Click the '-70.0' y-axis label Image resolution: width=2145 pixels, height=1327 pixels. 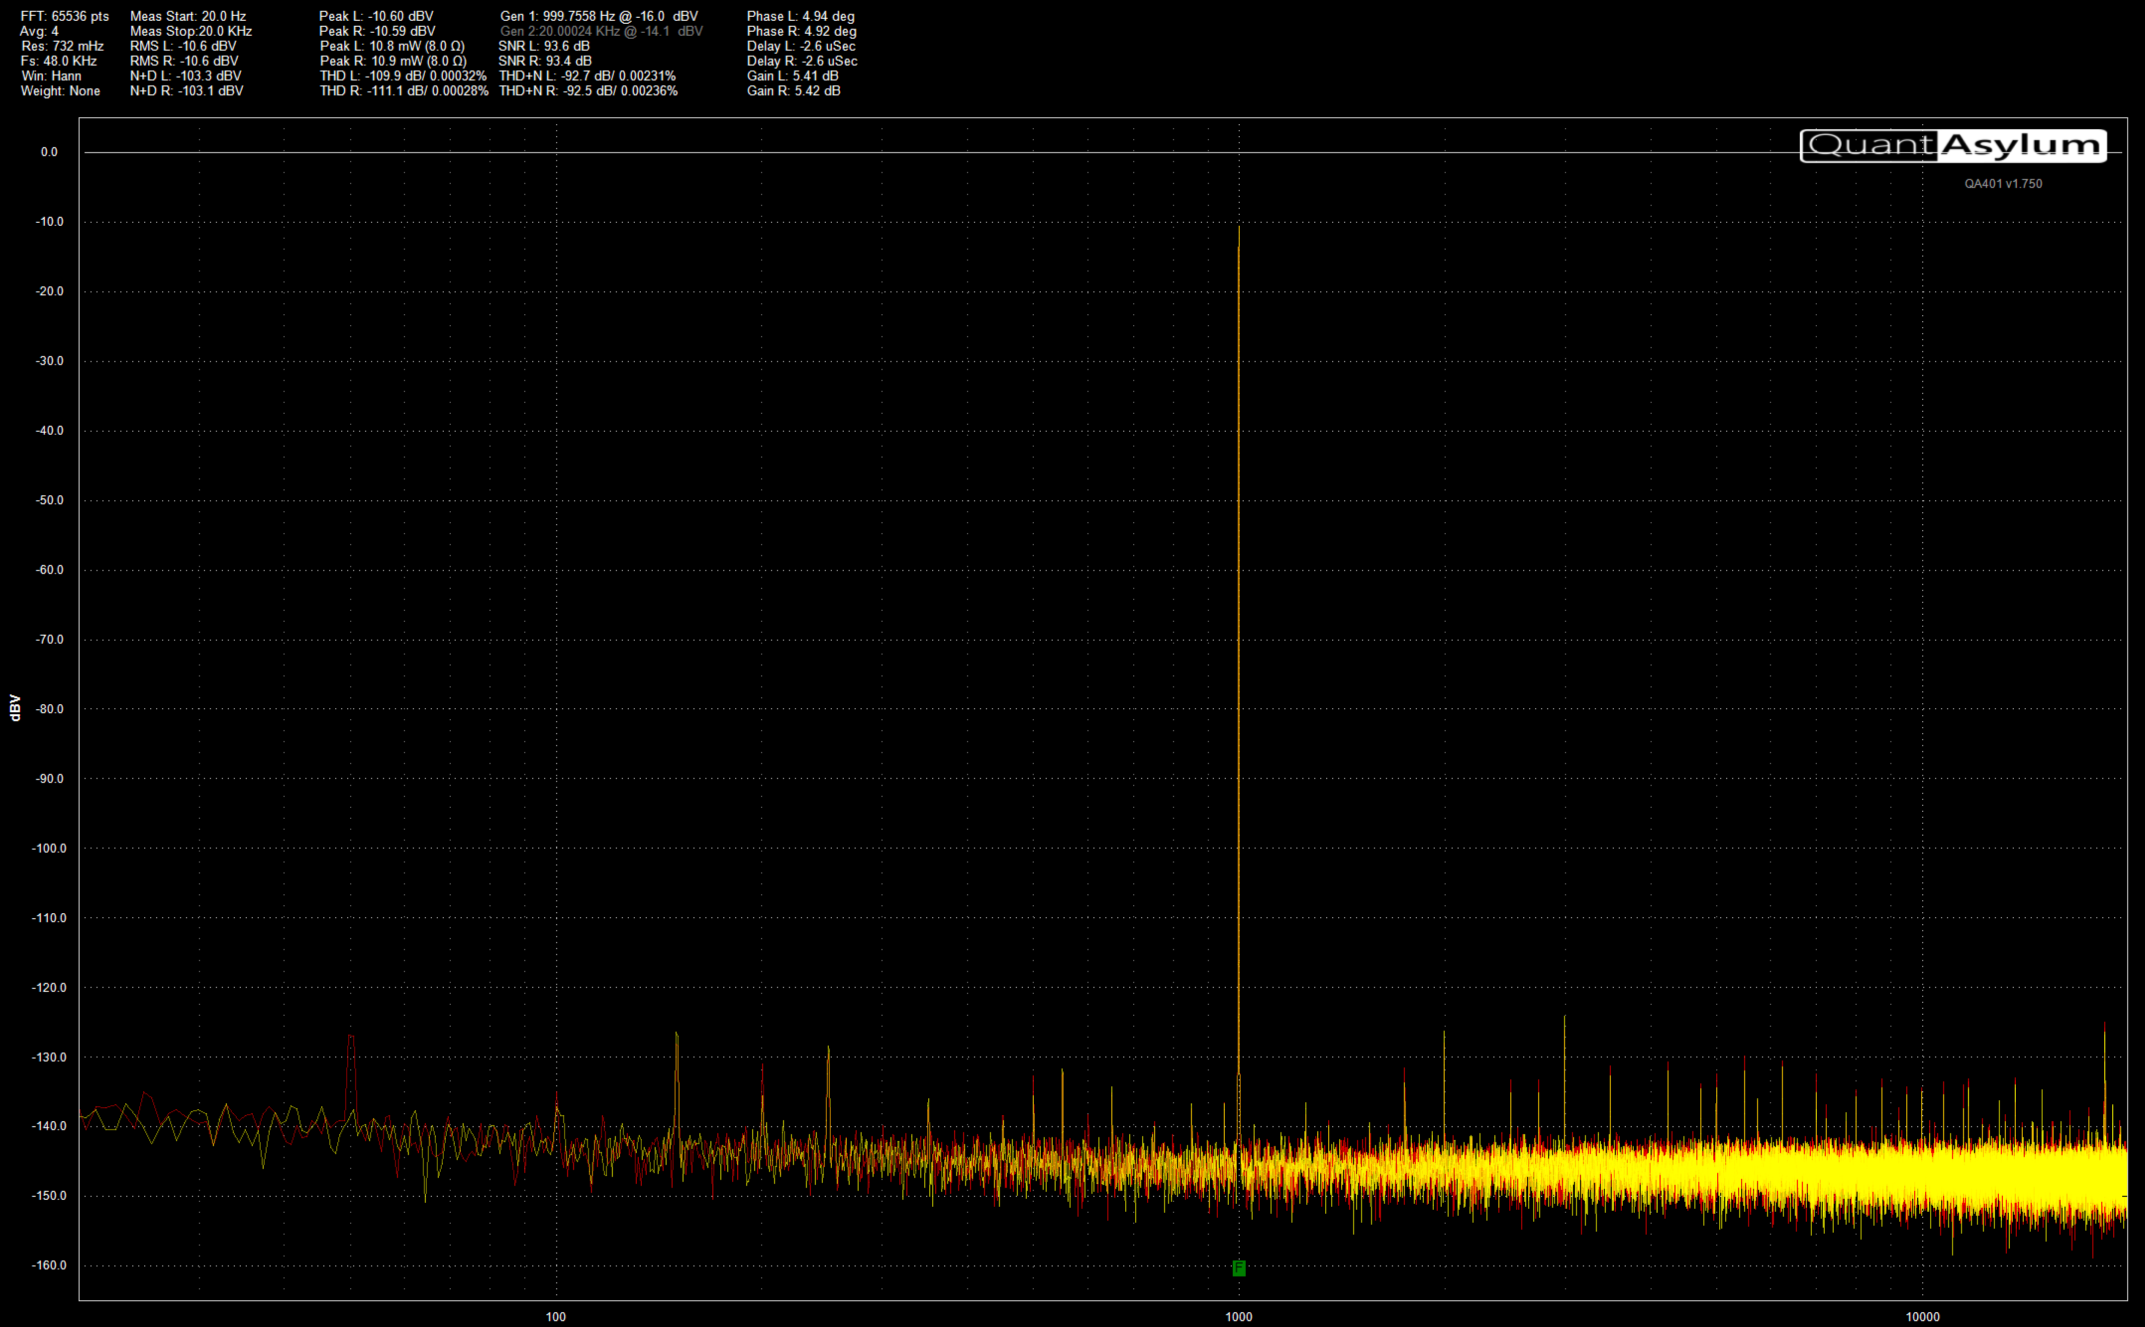pos(49,639)
